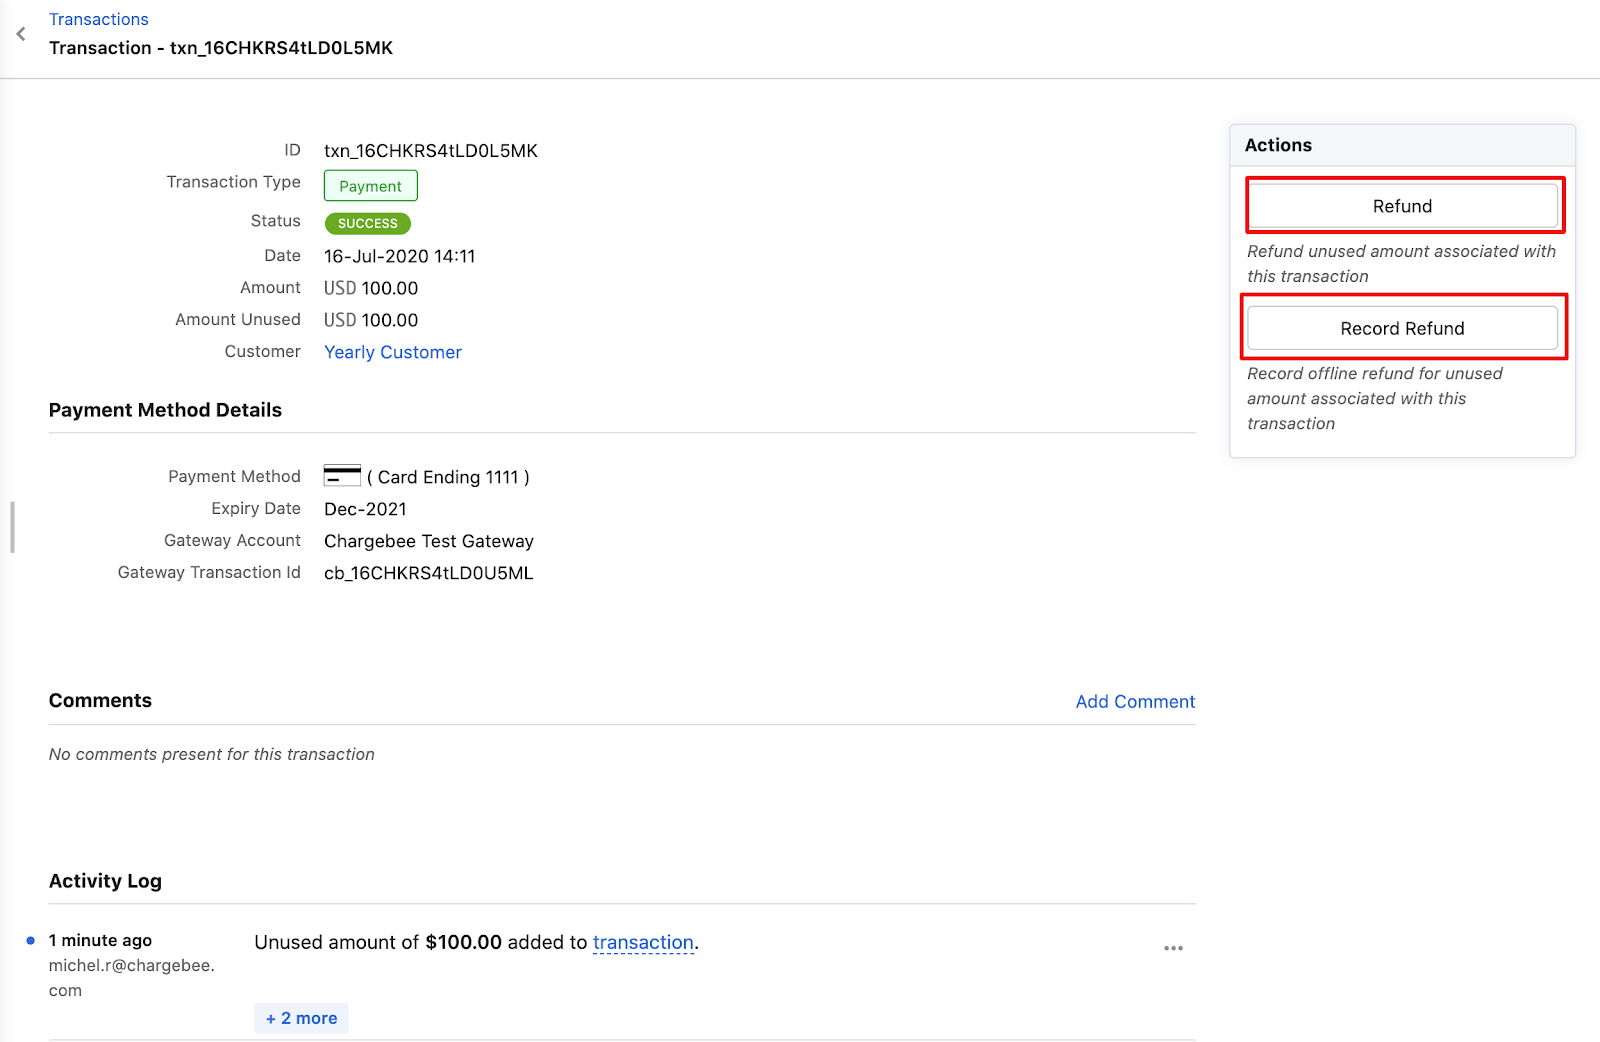Expand the '+ 2 more' activity entries
The height and width of the screenshot is (1042, 1600).
click(x=301, y=1018)
